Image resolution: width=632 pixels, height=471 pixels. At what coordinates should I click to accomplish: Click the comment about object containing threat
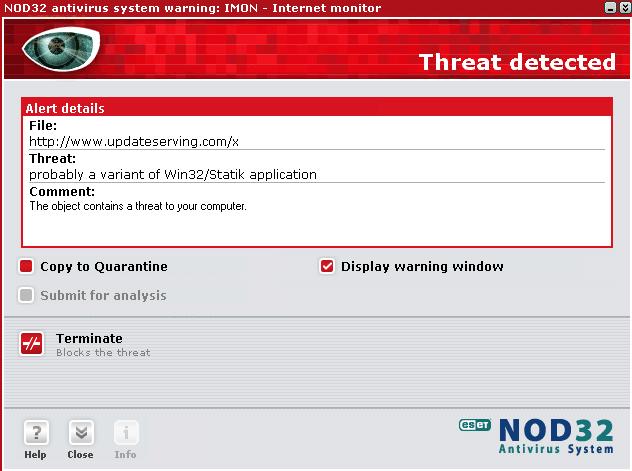138,206
